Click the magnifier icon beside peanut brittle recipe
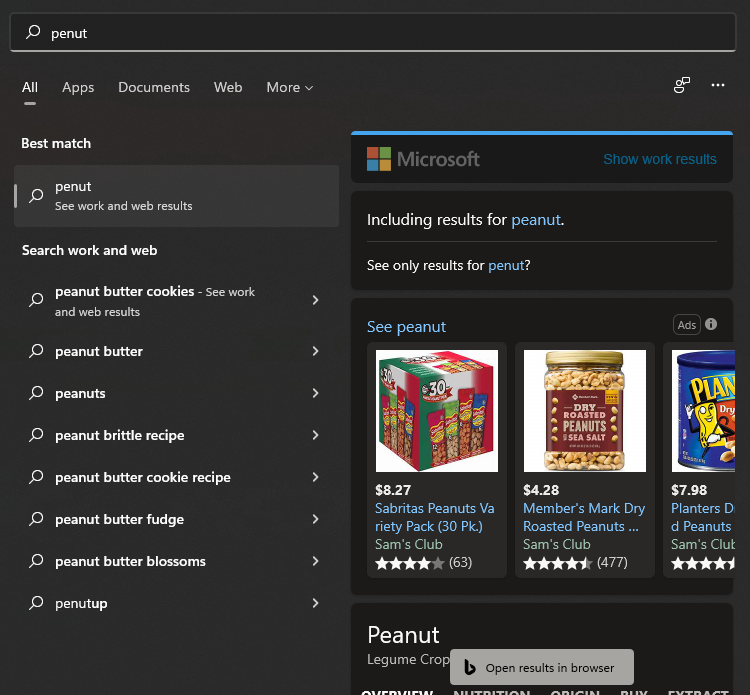The height and width of the screenshot is (695, 750). pyautogui.click(x=36, y=435)
